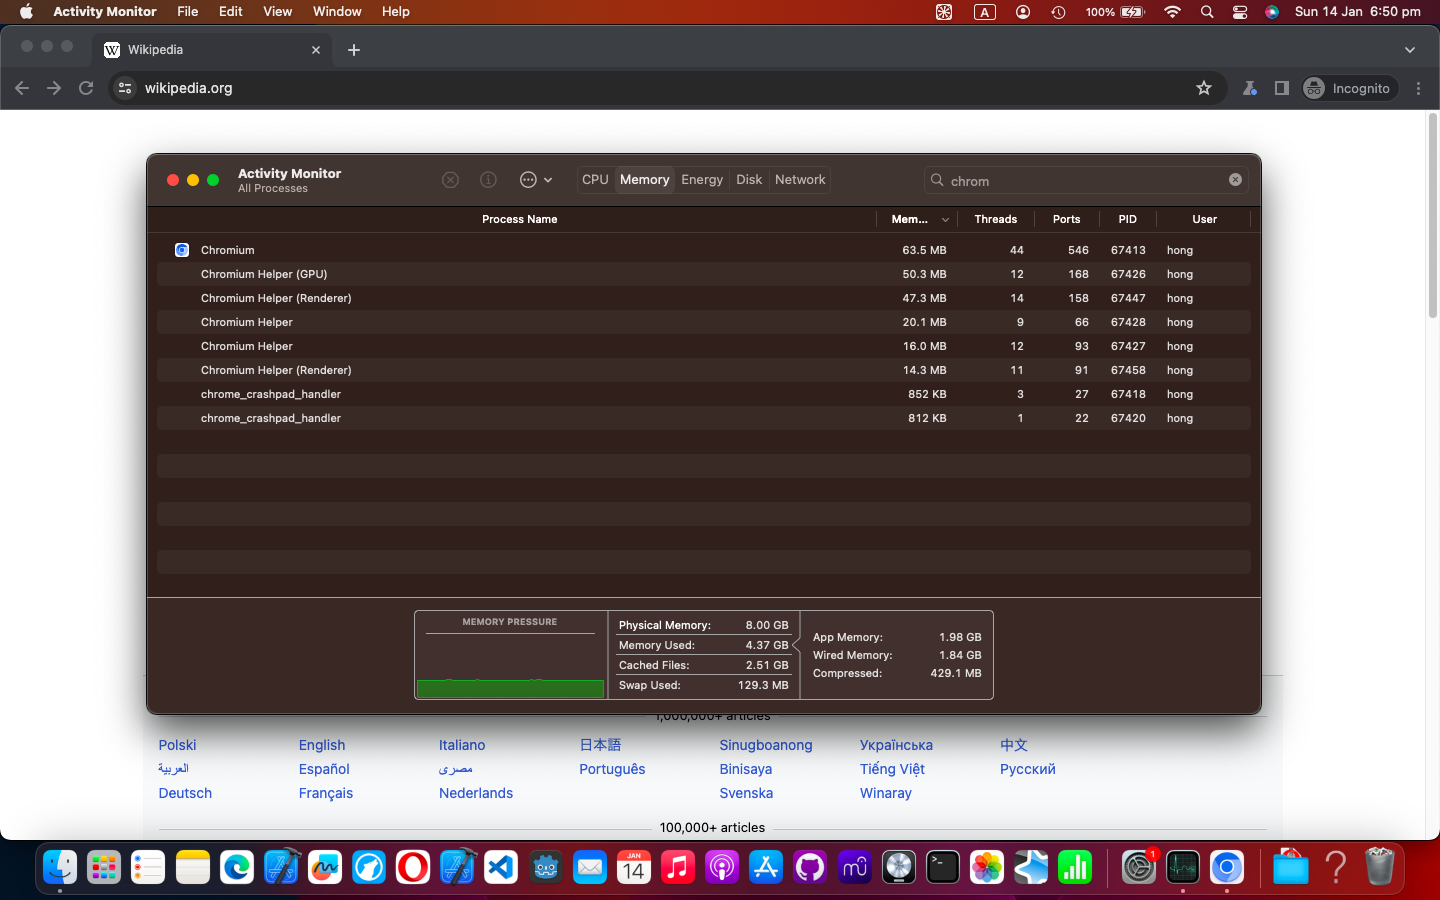
Task: Launch Opera browser from the Dock
Action: 413,867
